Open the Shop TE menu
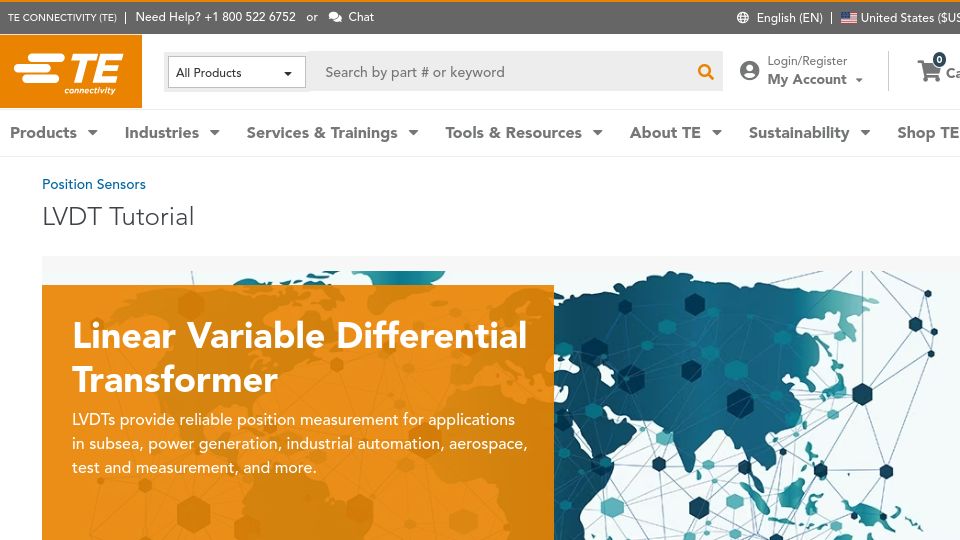Viewport: 960px width, 540px height. tap(928, 133)
